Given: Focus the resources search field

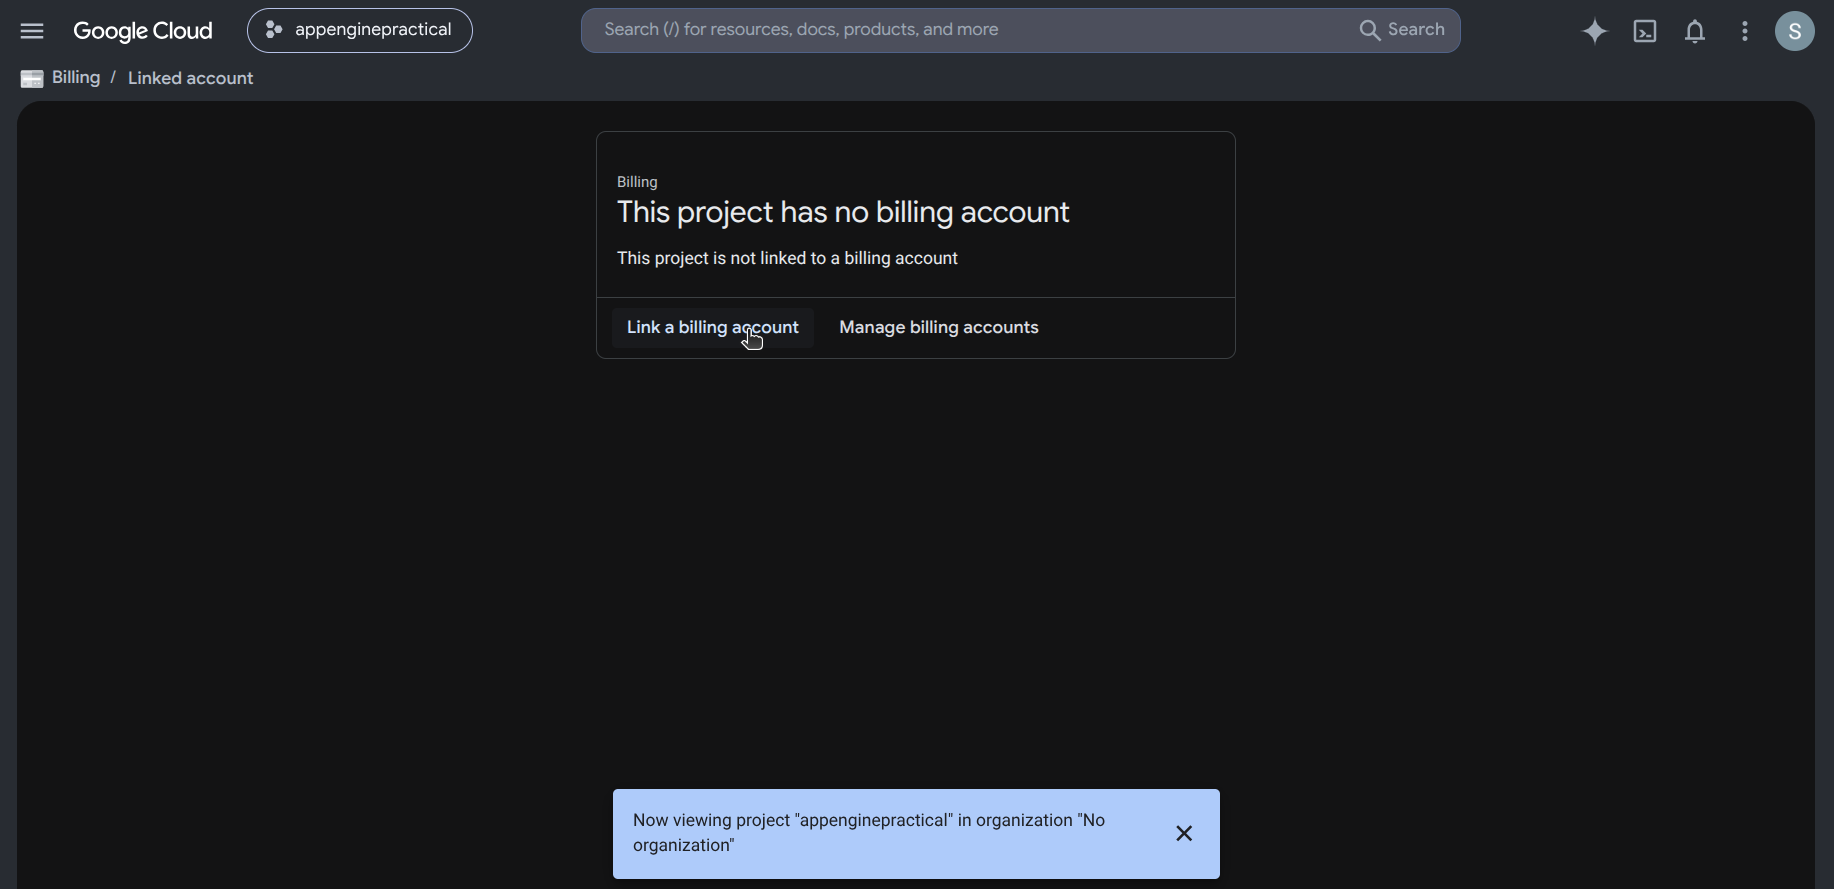Looking at the screenshot, I should (x=970, y=30).
